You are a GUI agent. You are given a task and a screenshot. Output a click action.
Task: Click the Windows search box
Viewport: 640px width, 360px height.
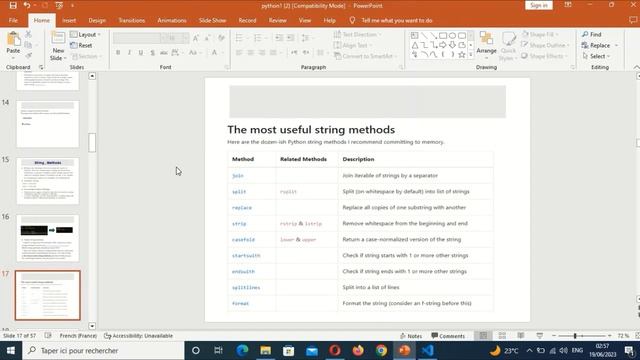tap(103, 351)
